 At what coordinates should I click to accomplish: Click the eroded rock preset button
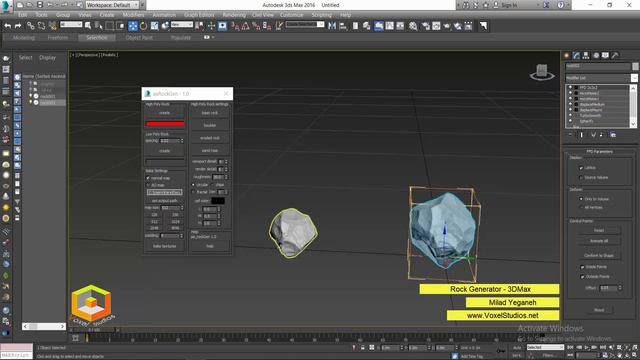210,138
